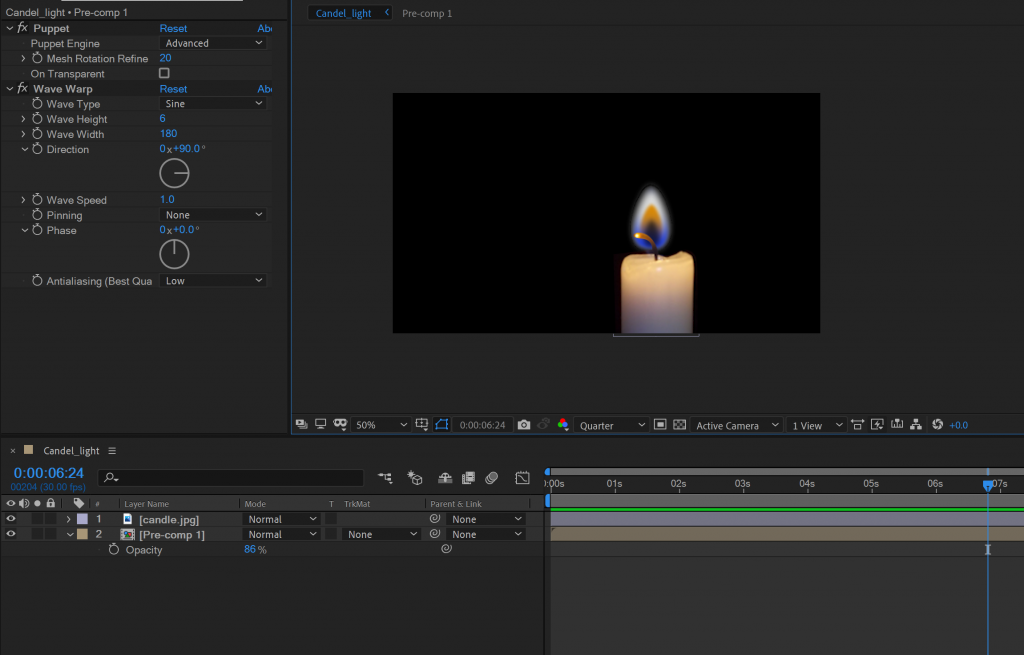The width and height of the screenshot is (1024, 655).
Task: Click the Opacity stopwatch icon
Action: coord(114,550)
